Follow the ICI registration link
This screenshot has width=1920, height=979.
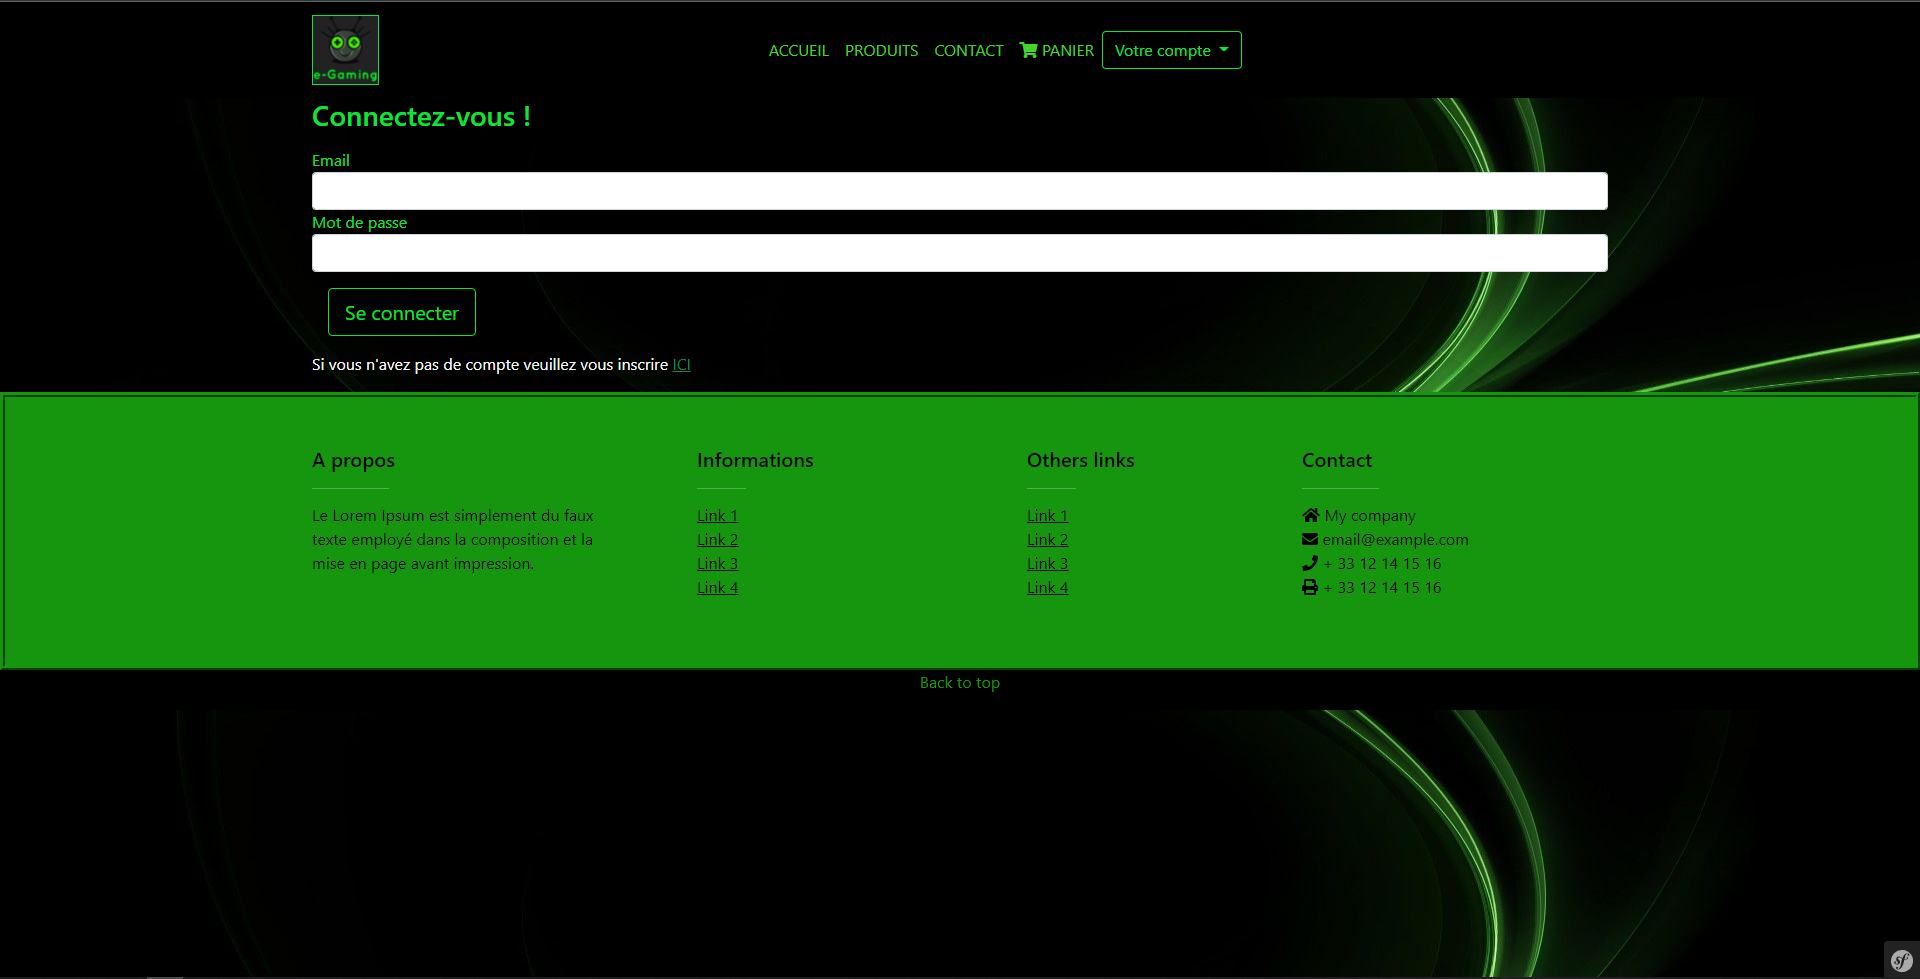pos(681,365)
